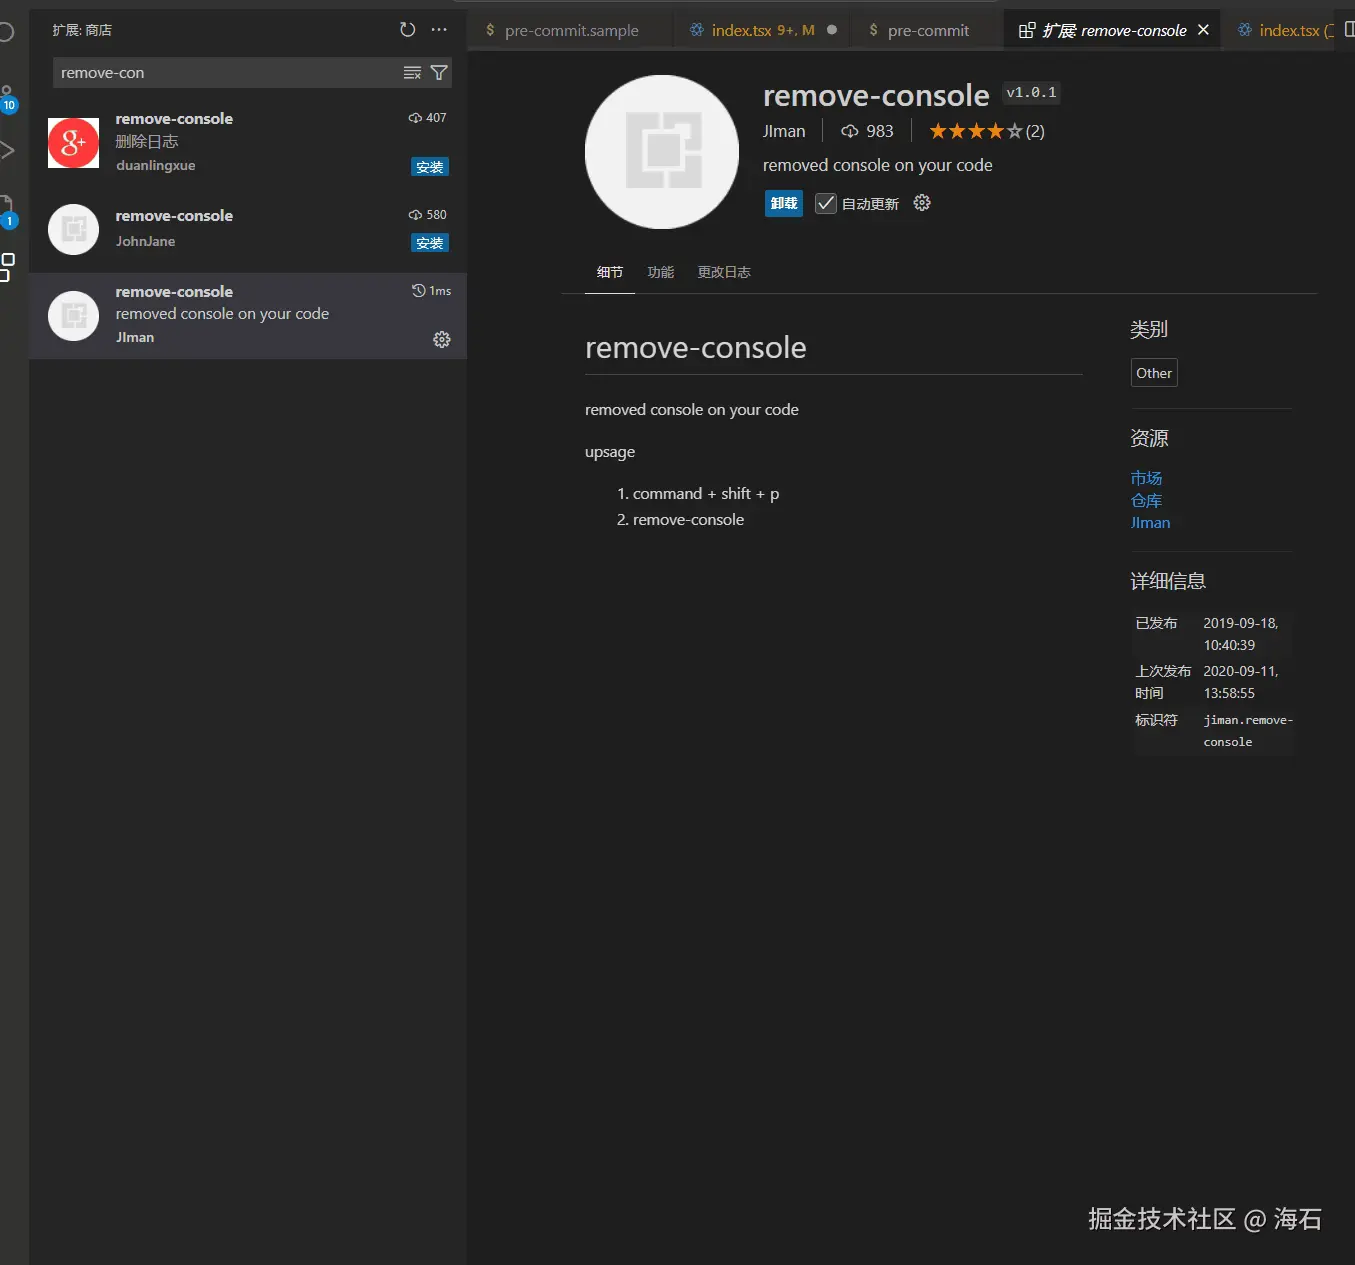Click the remove-con search field

(228, 73)
